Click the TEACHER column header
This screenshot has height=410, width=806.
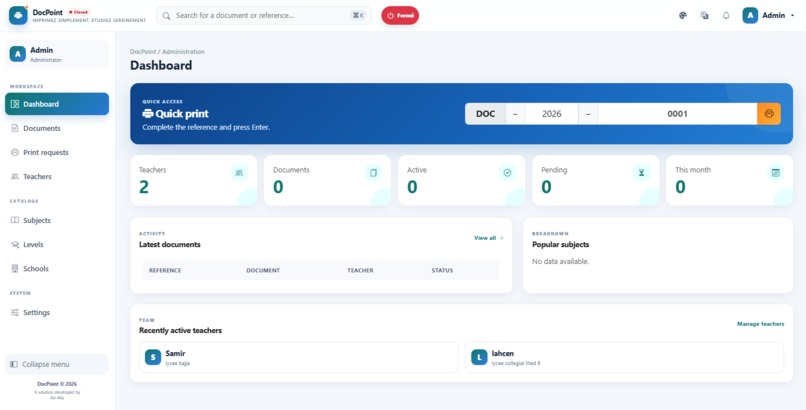tap(360, 270)
